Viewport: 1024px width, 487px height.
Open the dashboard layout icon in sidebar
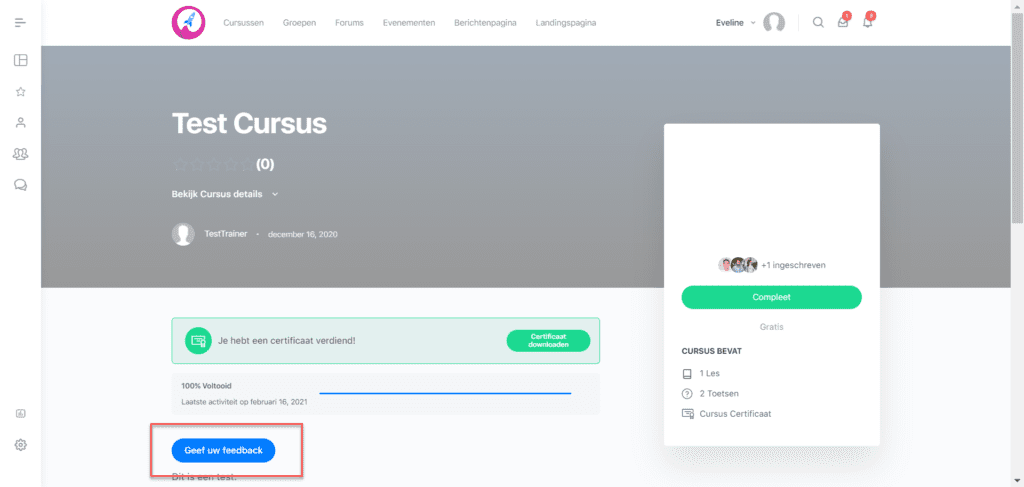[x=20, y=60]
